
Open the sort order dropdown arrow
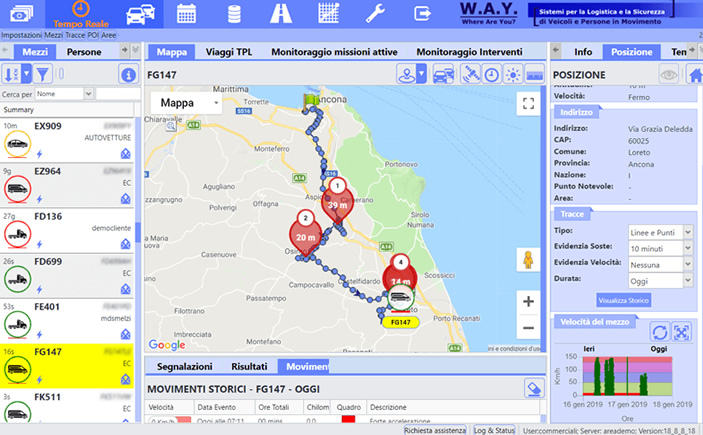tap(26, 74)
